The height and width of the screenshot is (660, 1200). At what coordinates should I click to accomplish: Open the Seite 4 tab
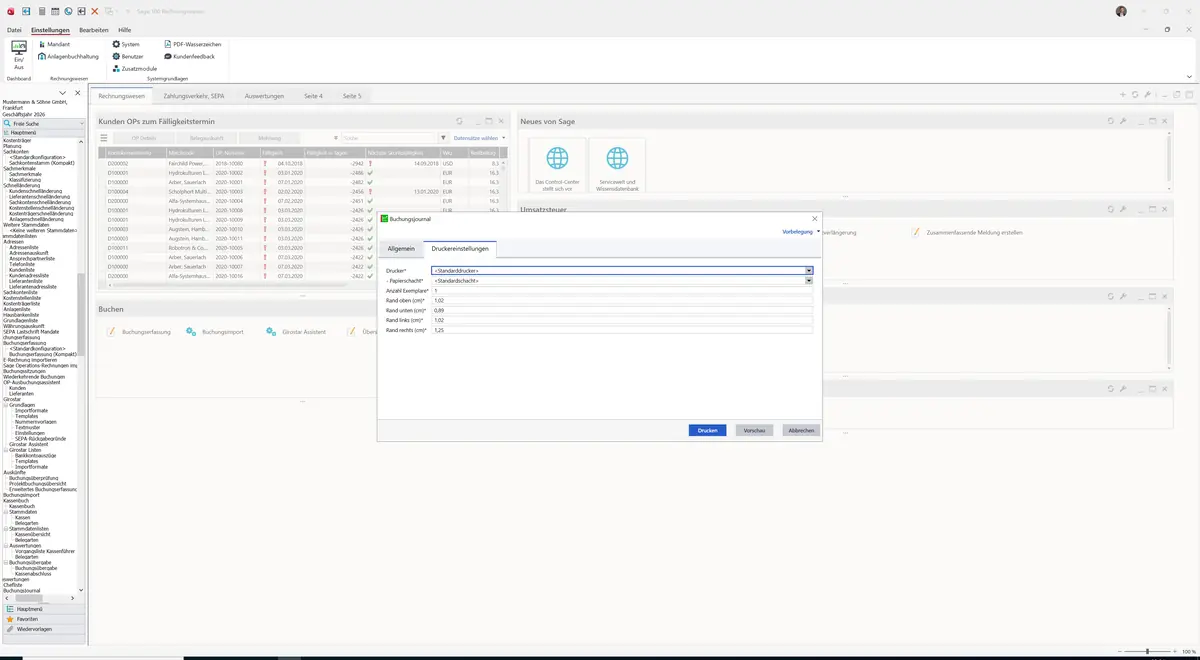pos(313,96)
